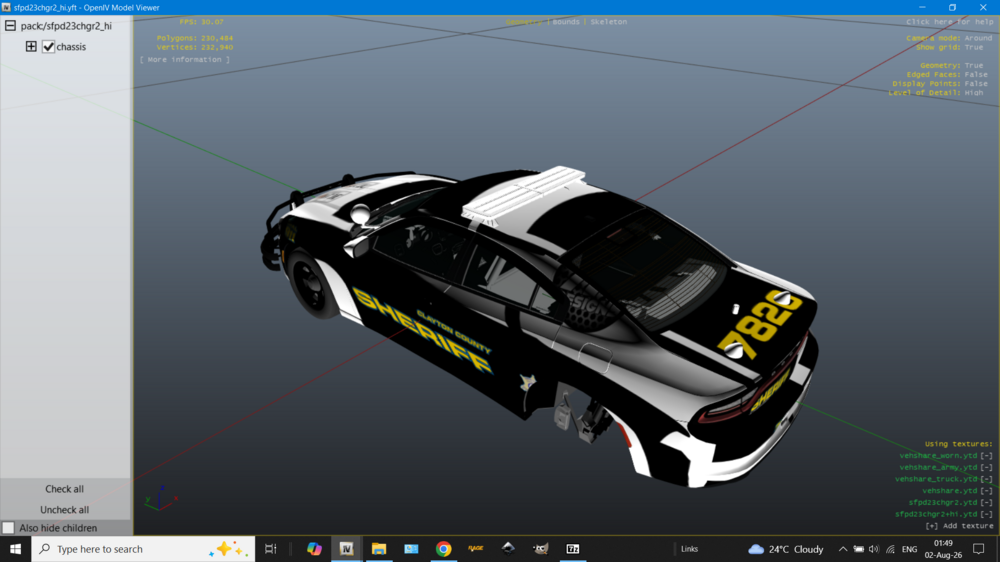This screenshot has height=562, width=1000.
Task: Remove vehshare_truck.ytd texture with [-]
Action: 987,479
